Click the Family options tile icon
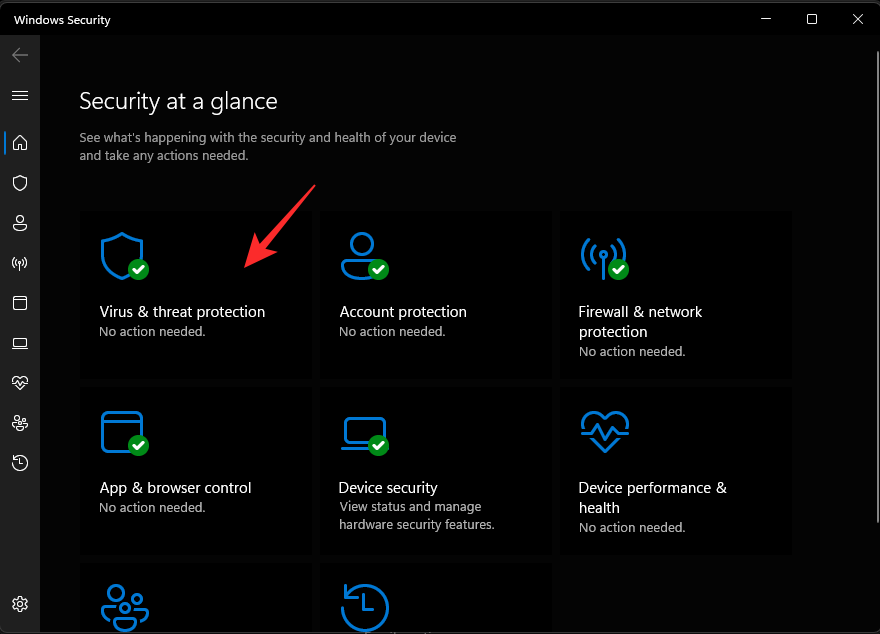This screenshot has height=634, width=880. 125,606
